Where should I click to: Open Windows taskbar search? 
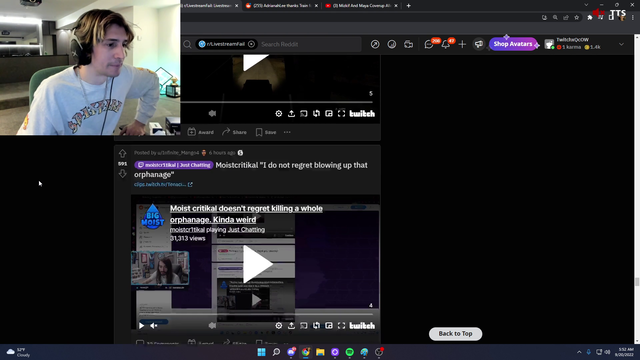pyautogui.click(x=276, y=352)
